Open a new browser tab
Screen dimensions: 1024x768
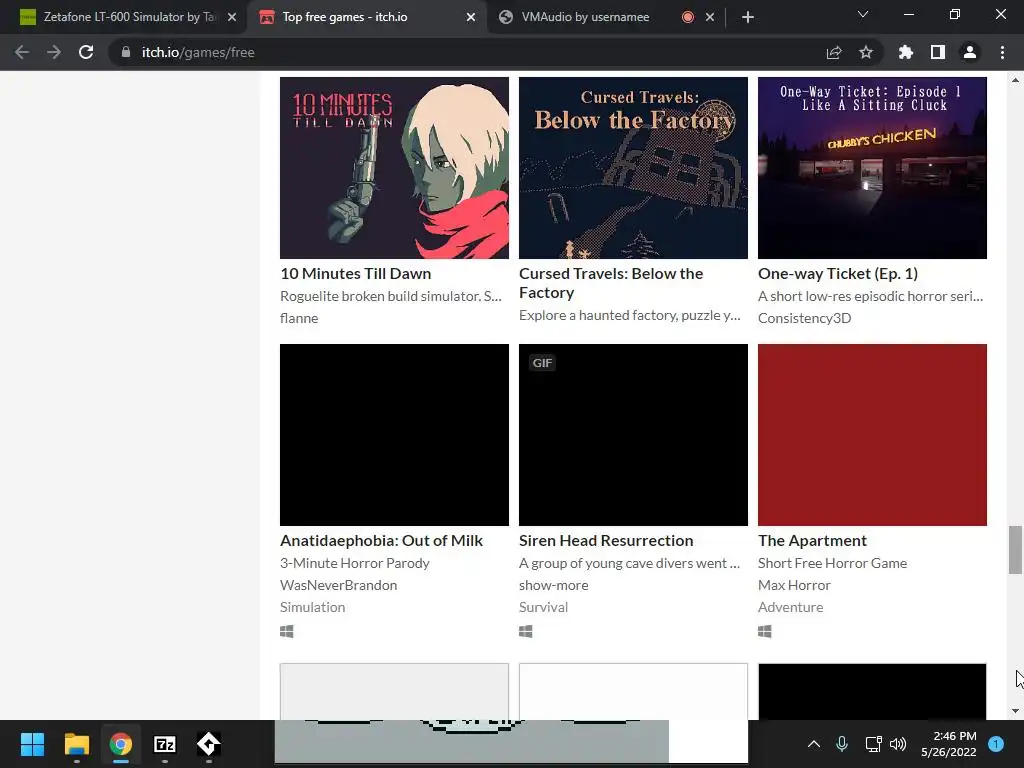click(748, 17)
